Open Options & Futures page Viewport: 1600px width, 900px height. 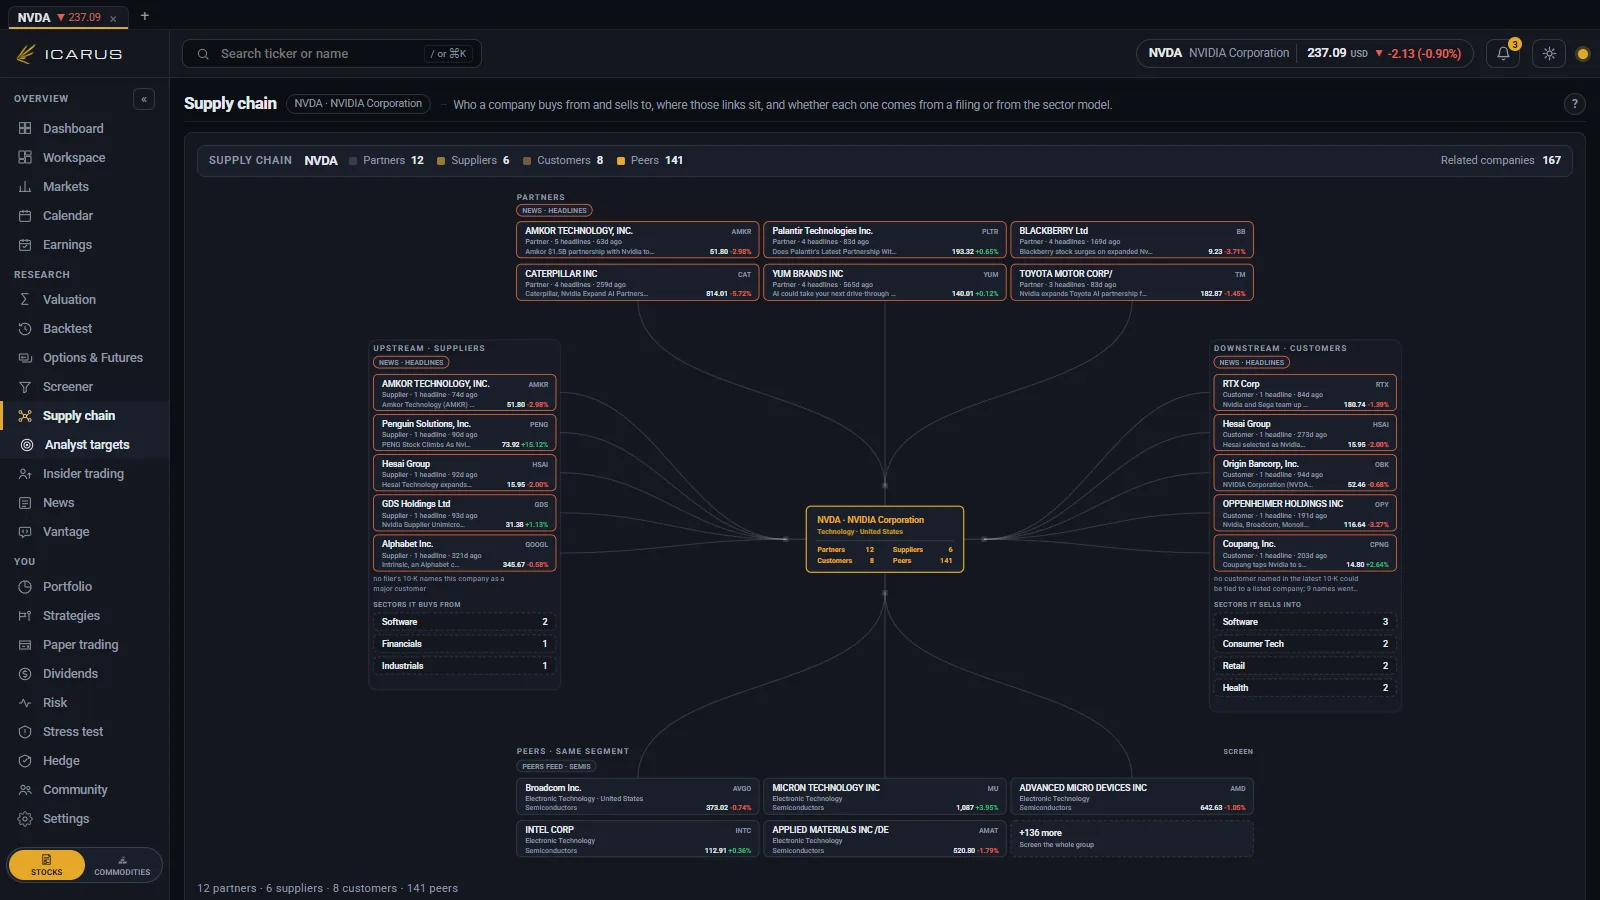point(84,358)
